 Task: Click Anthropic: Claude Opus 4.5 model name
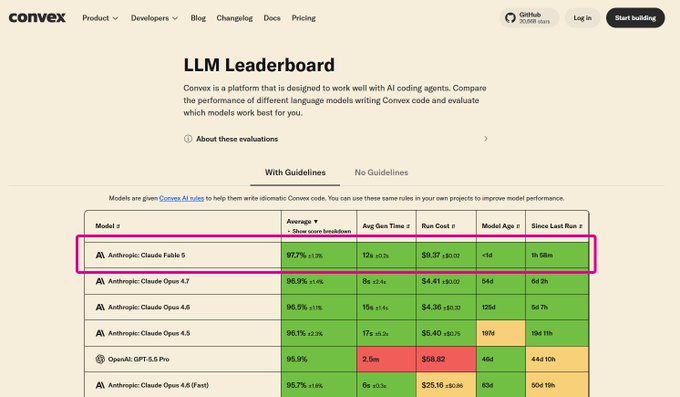click(x=149, y=333)
